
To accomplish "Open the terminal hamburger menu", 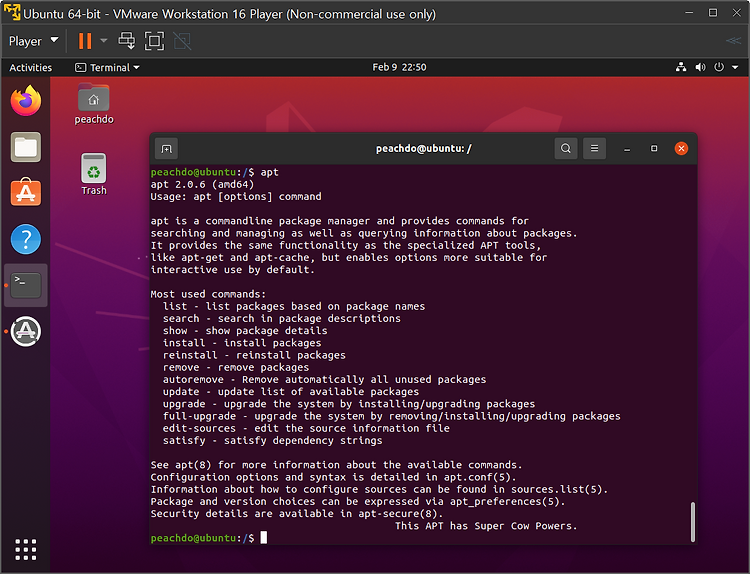I will [594, 148].
